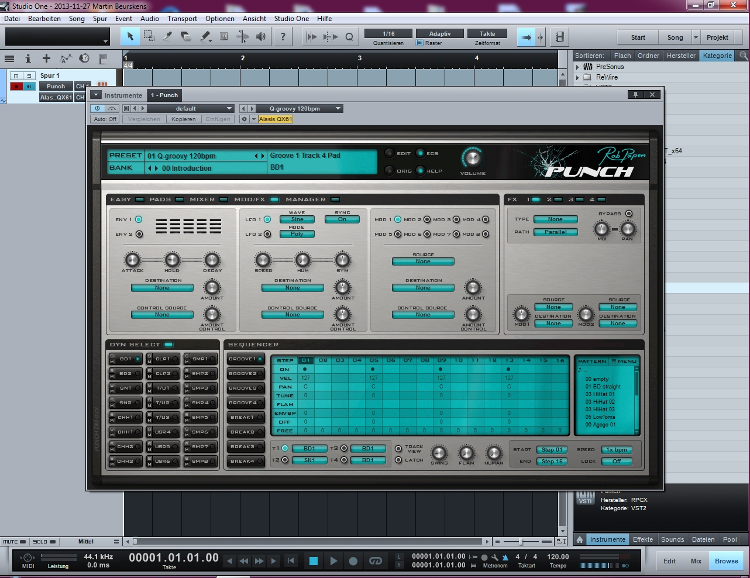Viewport: 750px width, 578px height.
Task: Open the default preset dropdown
Action: [190, 109]
